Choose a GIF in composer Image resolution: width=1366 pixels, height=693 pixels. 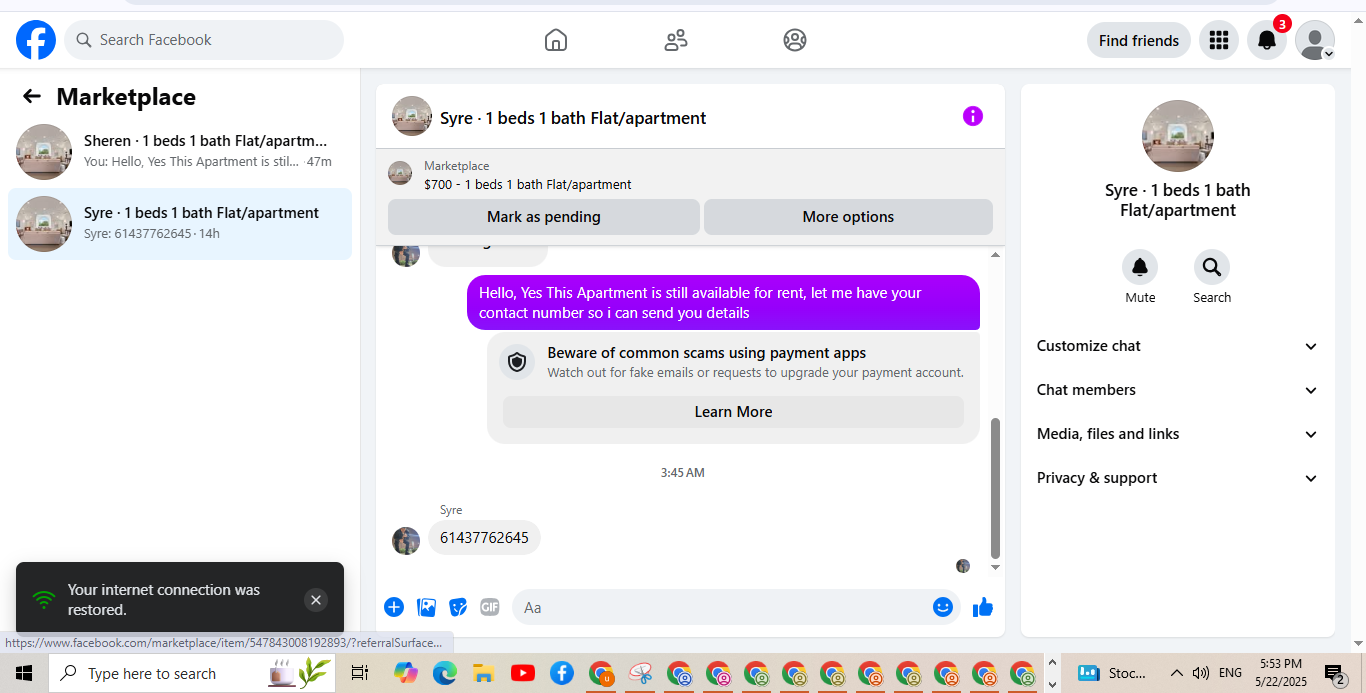(490, 607)
